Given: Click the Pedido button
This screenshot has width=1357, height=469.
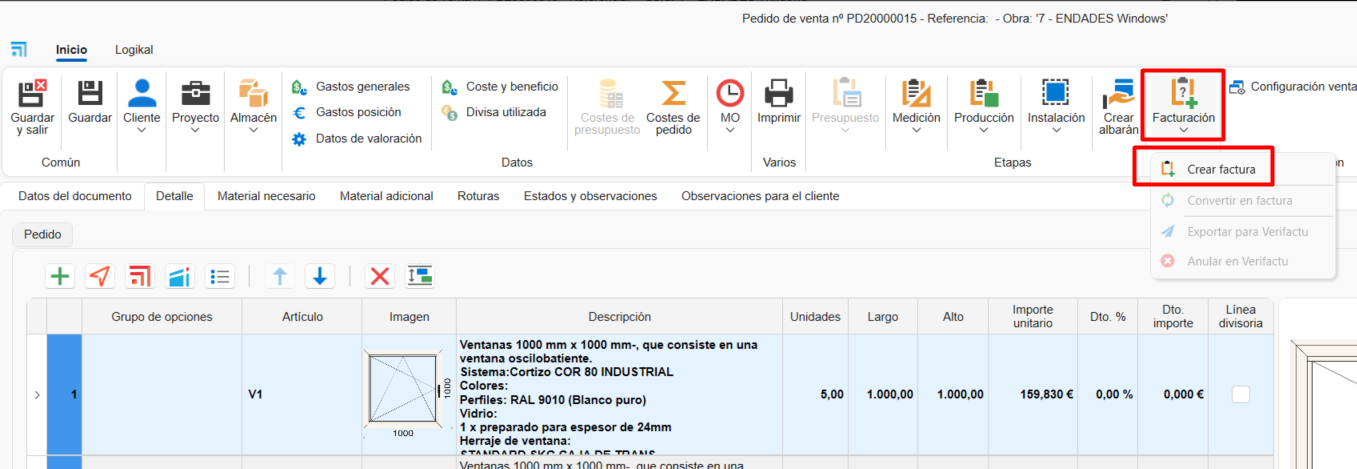Looking at the screenshot, I should pyautogui.click(x=43, y=235).
